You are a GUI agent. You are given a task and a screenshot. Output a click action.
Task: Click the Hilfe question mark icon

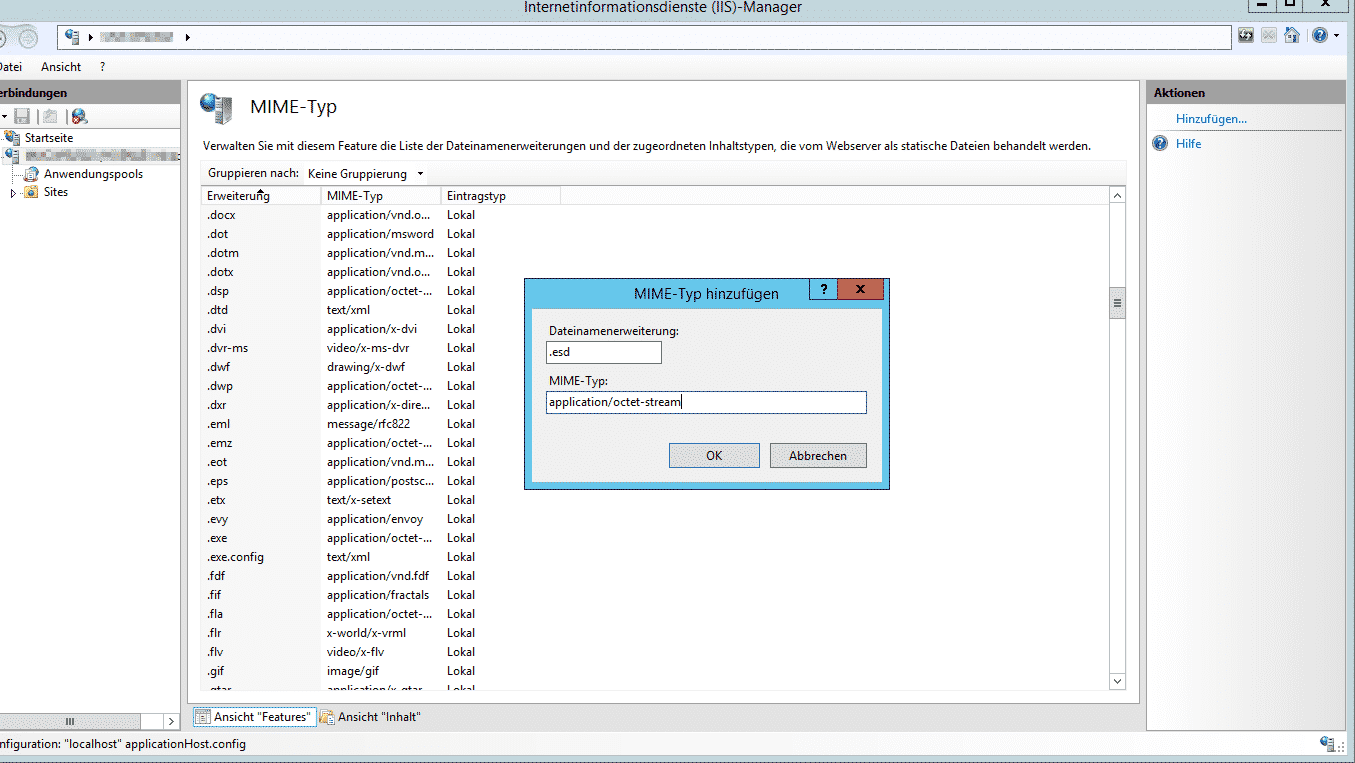click(1322, 34)
